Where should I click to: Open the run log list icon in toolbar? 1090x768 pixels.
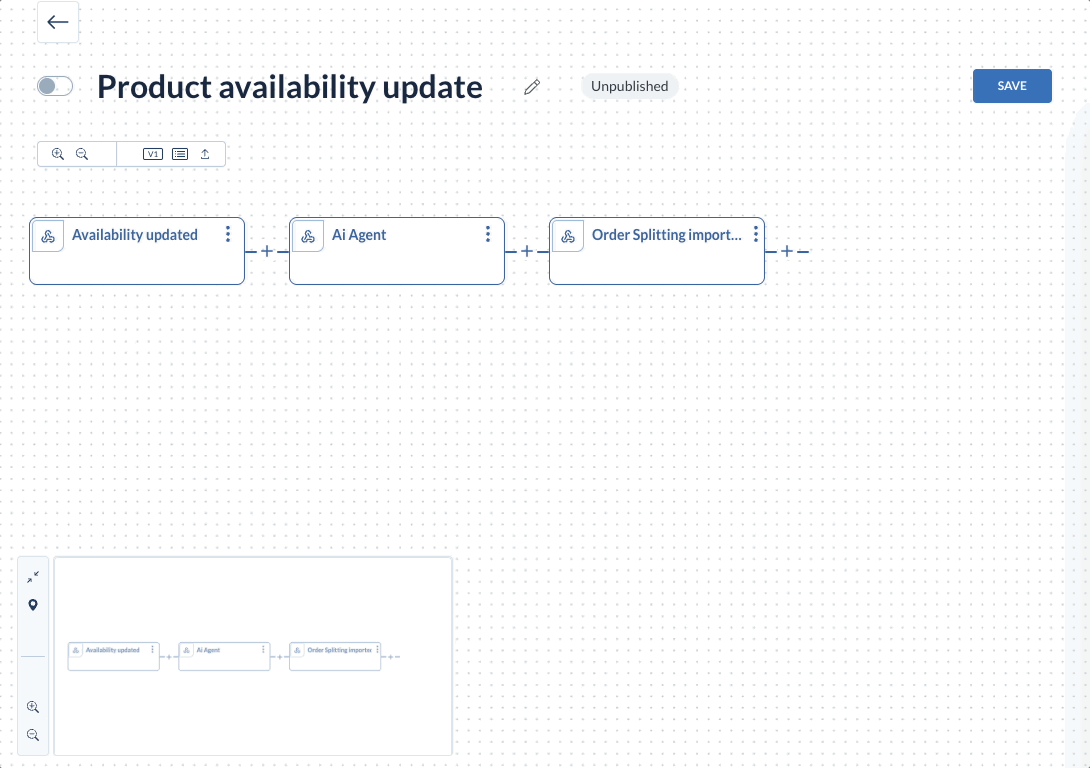179,153
